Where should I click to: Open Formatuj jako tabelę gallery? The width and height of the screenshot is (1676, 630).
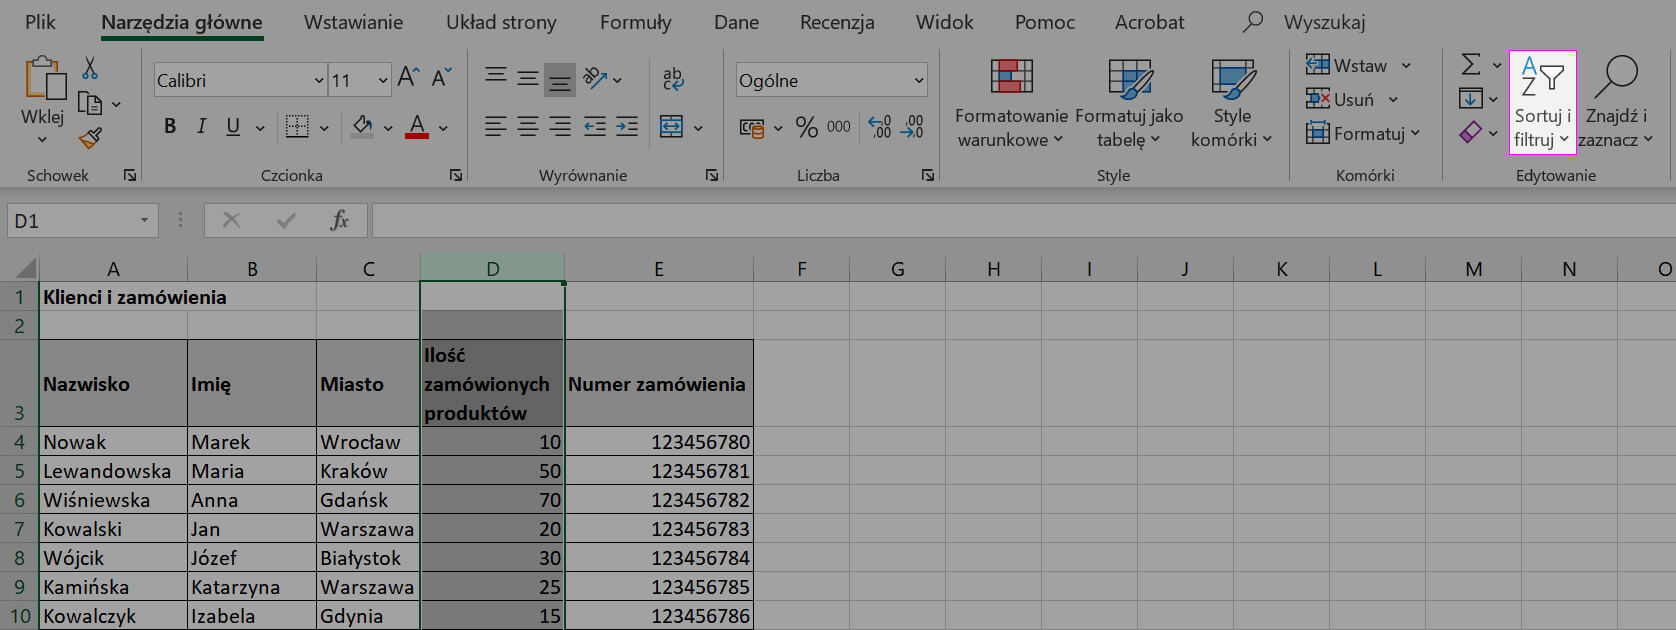[x=1129, y=102]
